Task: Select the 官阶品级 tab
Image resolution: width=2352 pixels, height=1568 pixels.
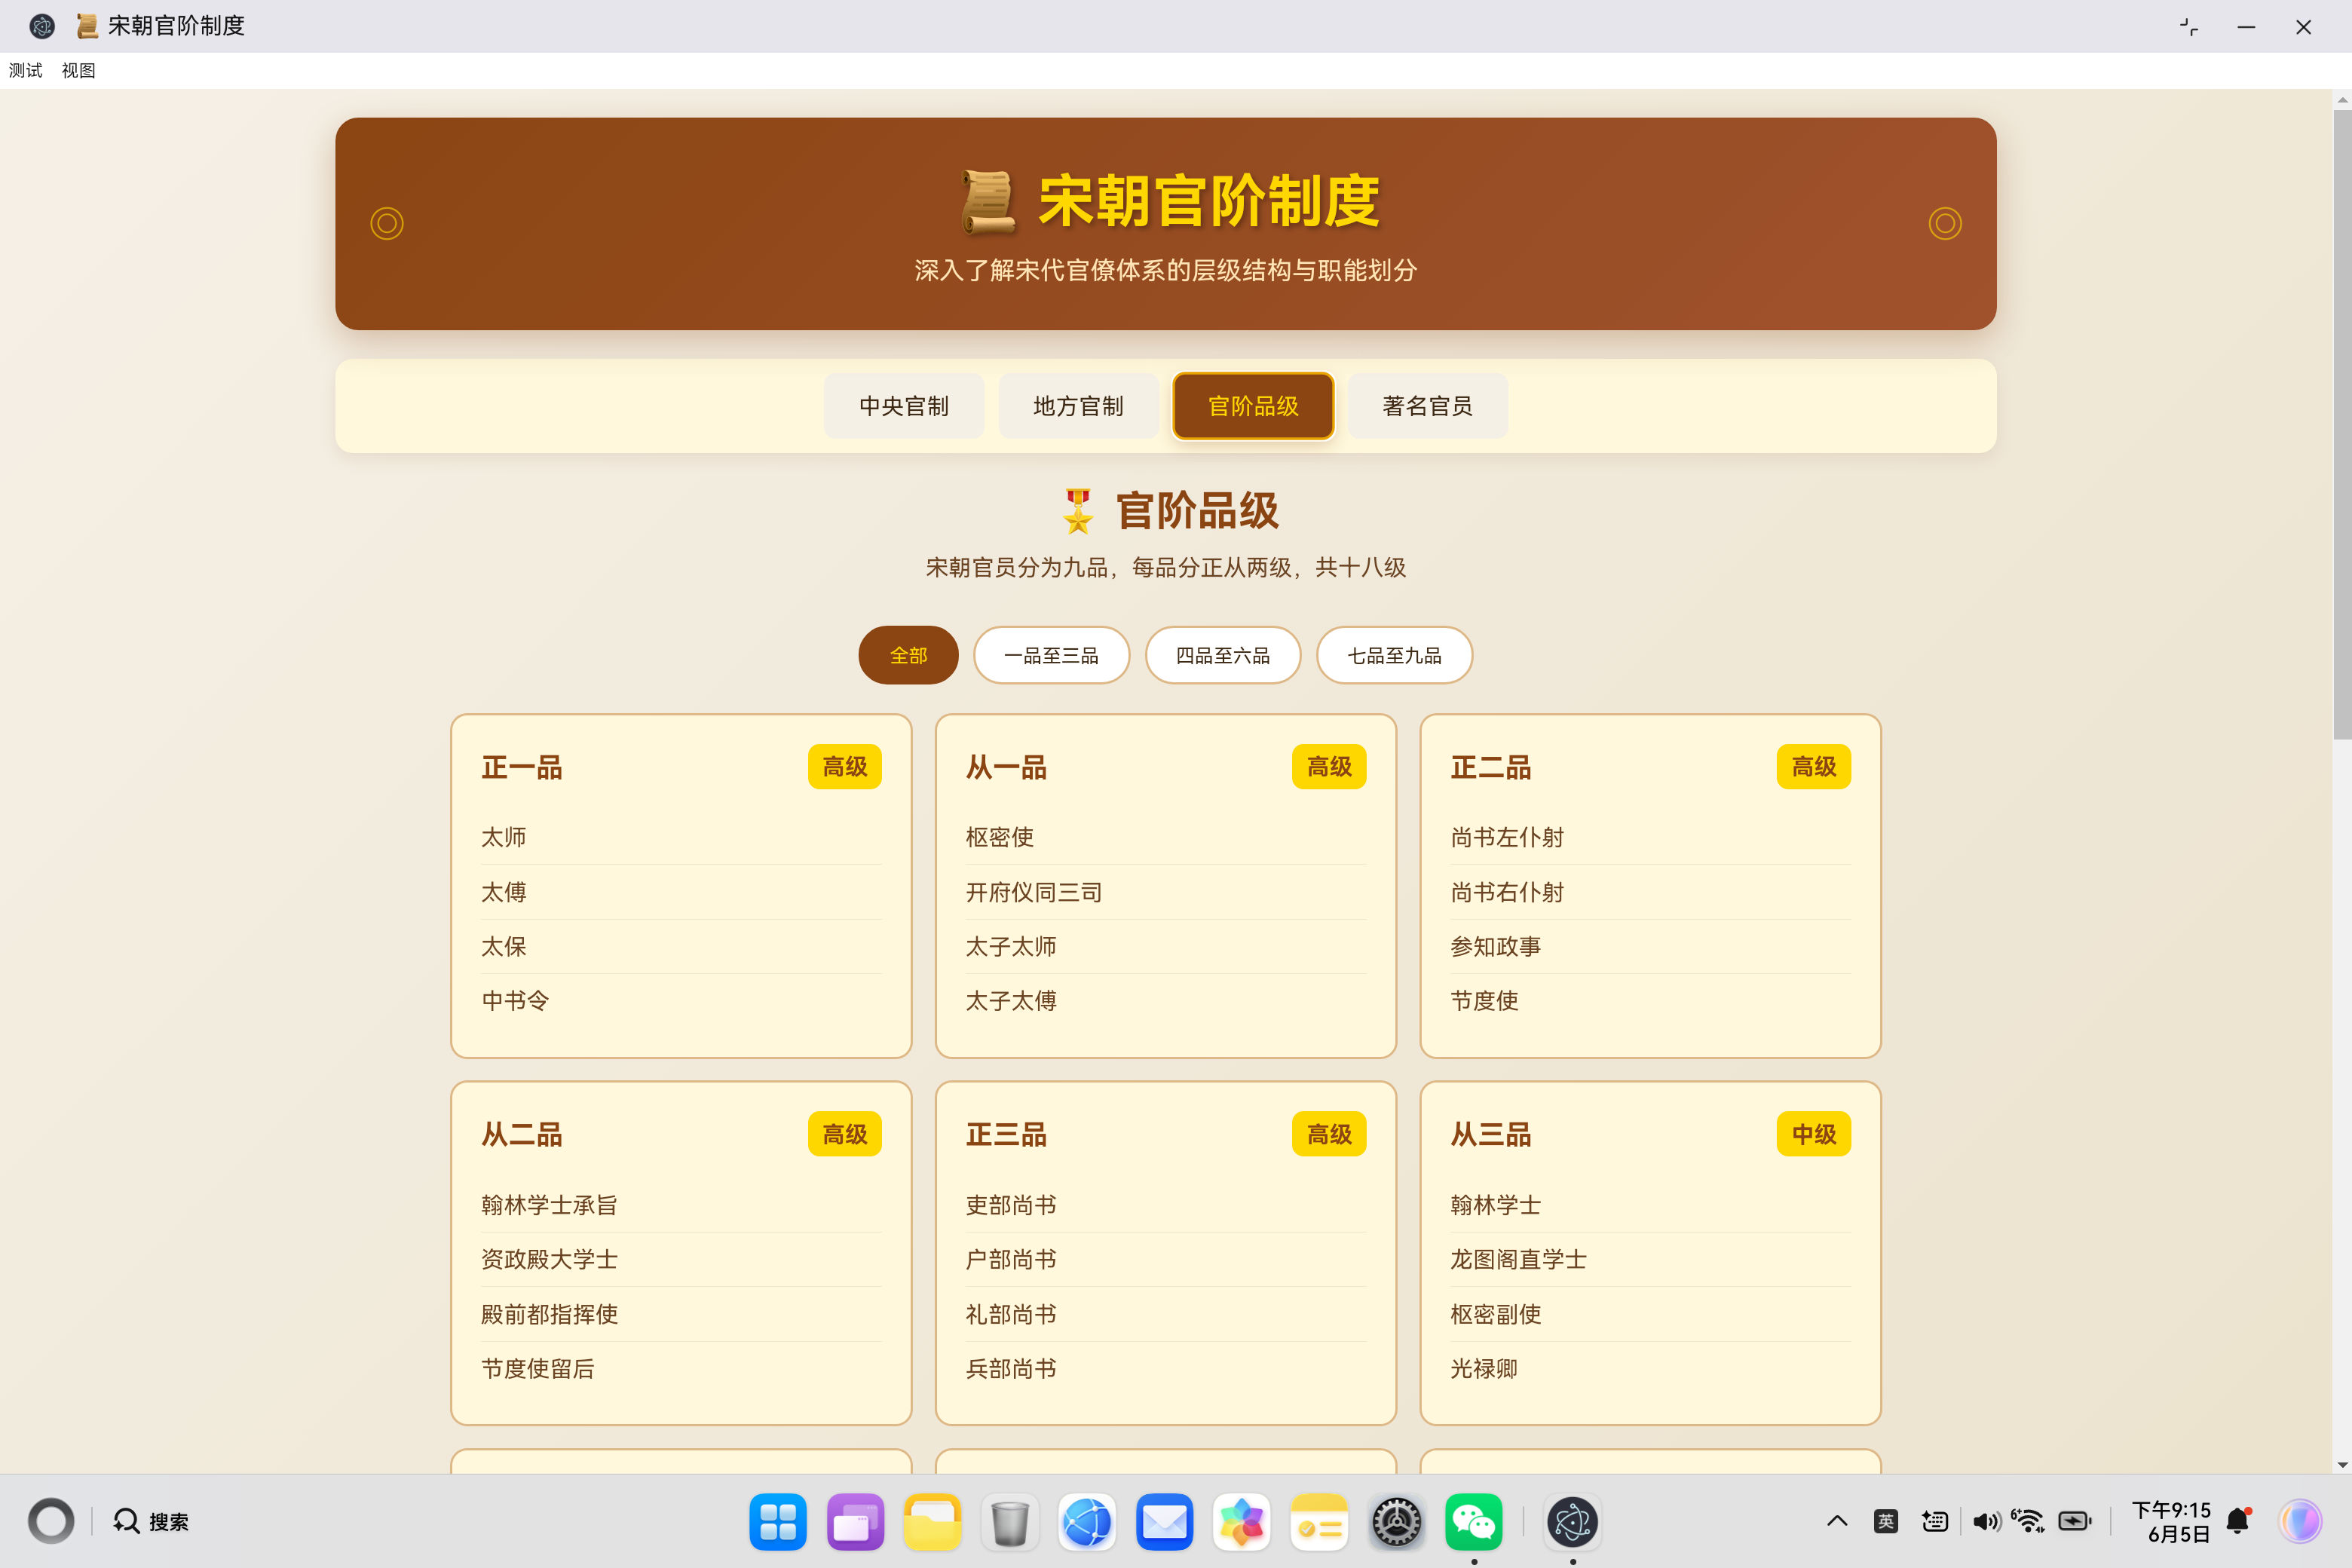Action: tap(1253, 406)
